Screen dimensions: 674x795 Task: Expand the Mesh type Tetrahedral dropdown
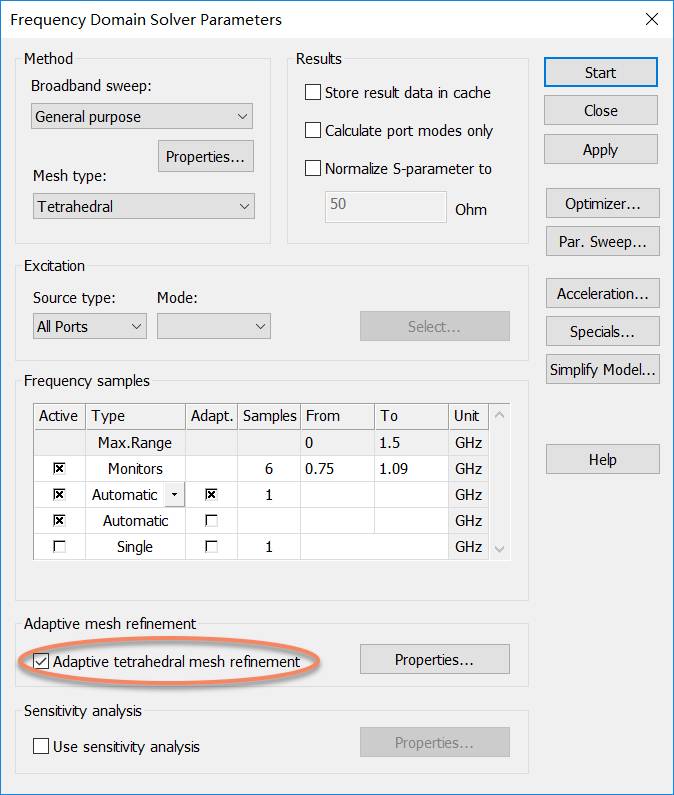click(x=144, y=206)
